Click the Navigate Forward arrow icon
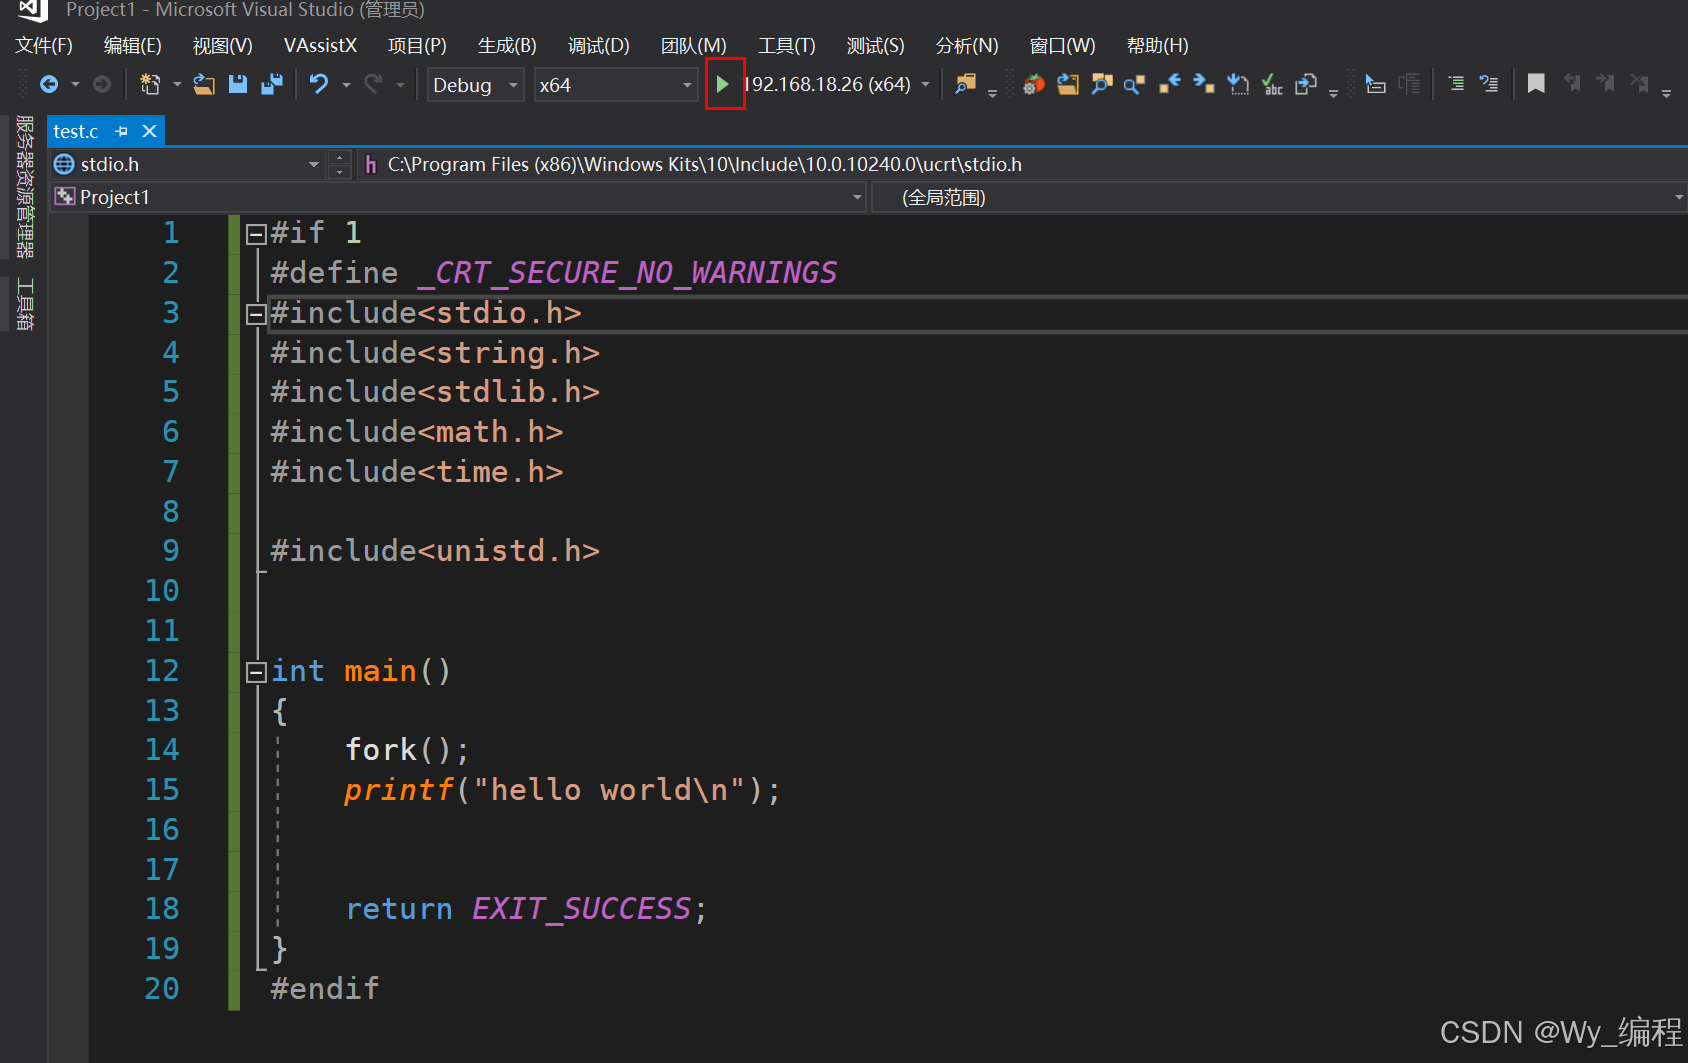The width and height of the screenshot is (1688, 1063). (102, 85)
